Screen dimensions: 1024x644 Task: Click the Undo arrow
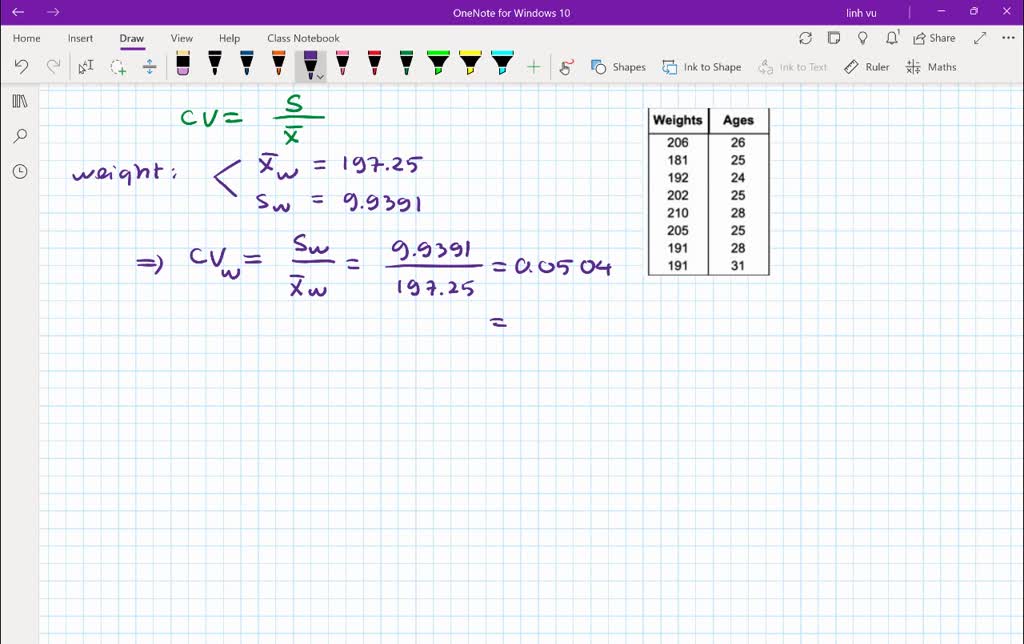point(21,67)
